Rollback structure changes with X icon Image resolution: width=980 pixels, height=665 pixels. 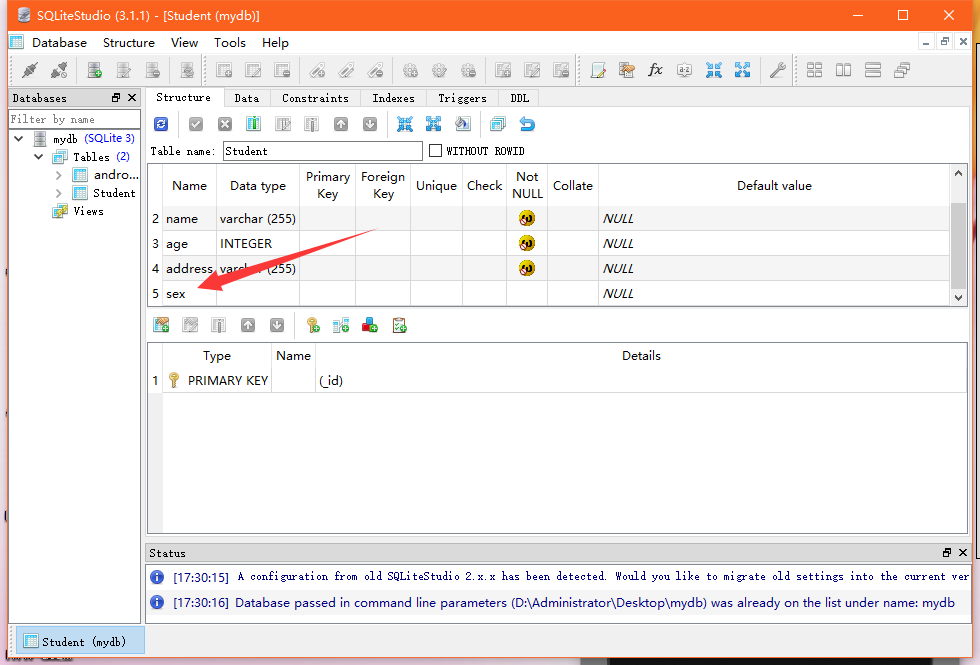[225, 124]
